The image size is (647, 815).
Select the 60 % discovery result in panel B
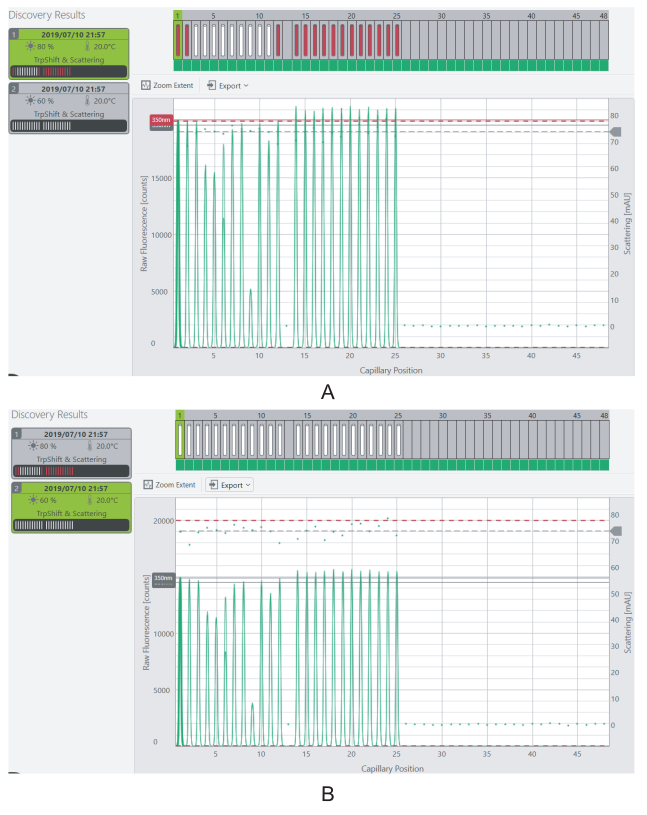71,507
